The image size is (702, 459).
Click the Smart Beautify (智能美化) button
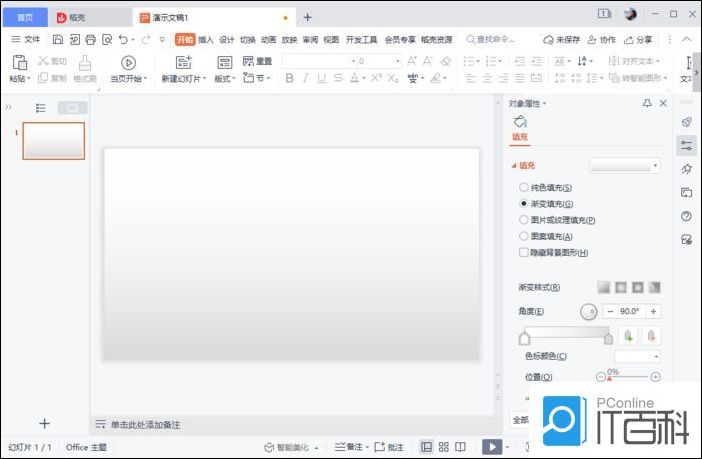(x=292, y=447)
